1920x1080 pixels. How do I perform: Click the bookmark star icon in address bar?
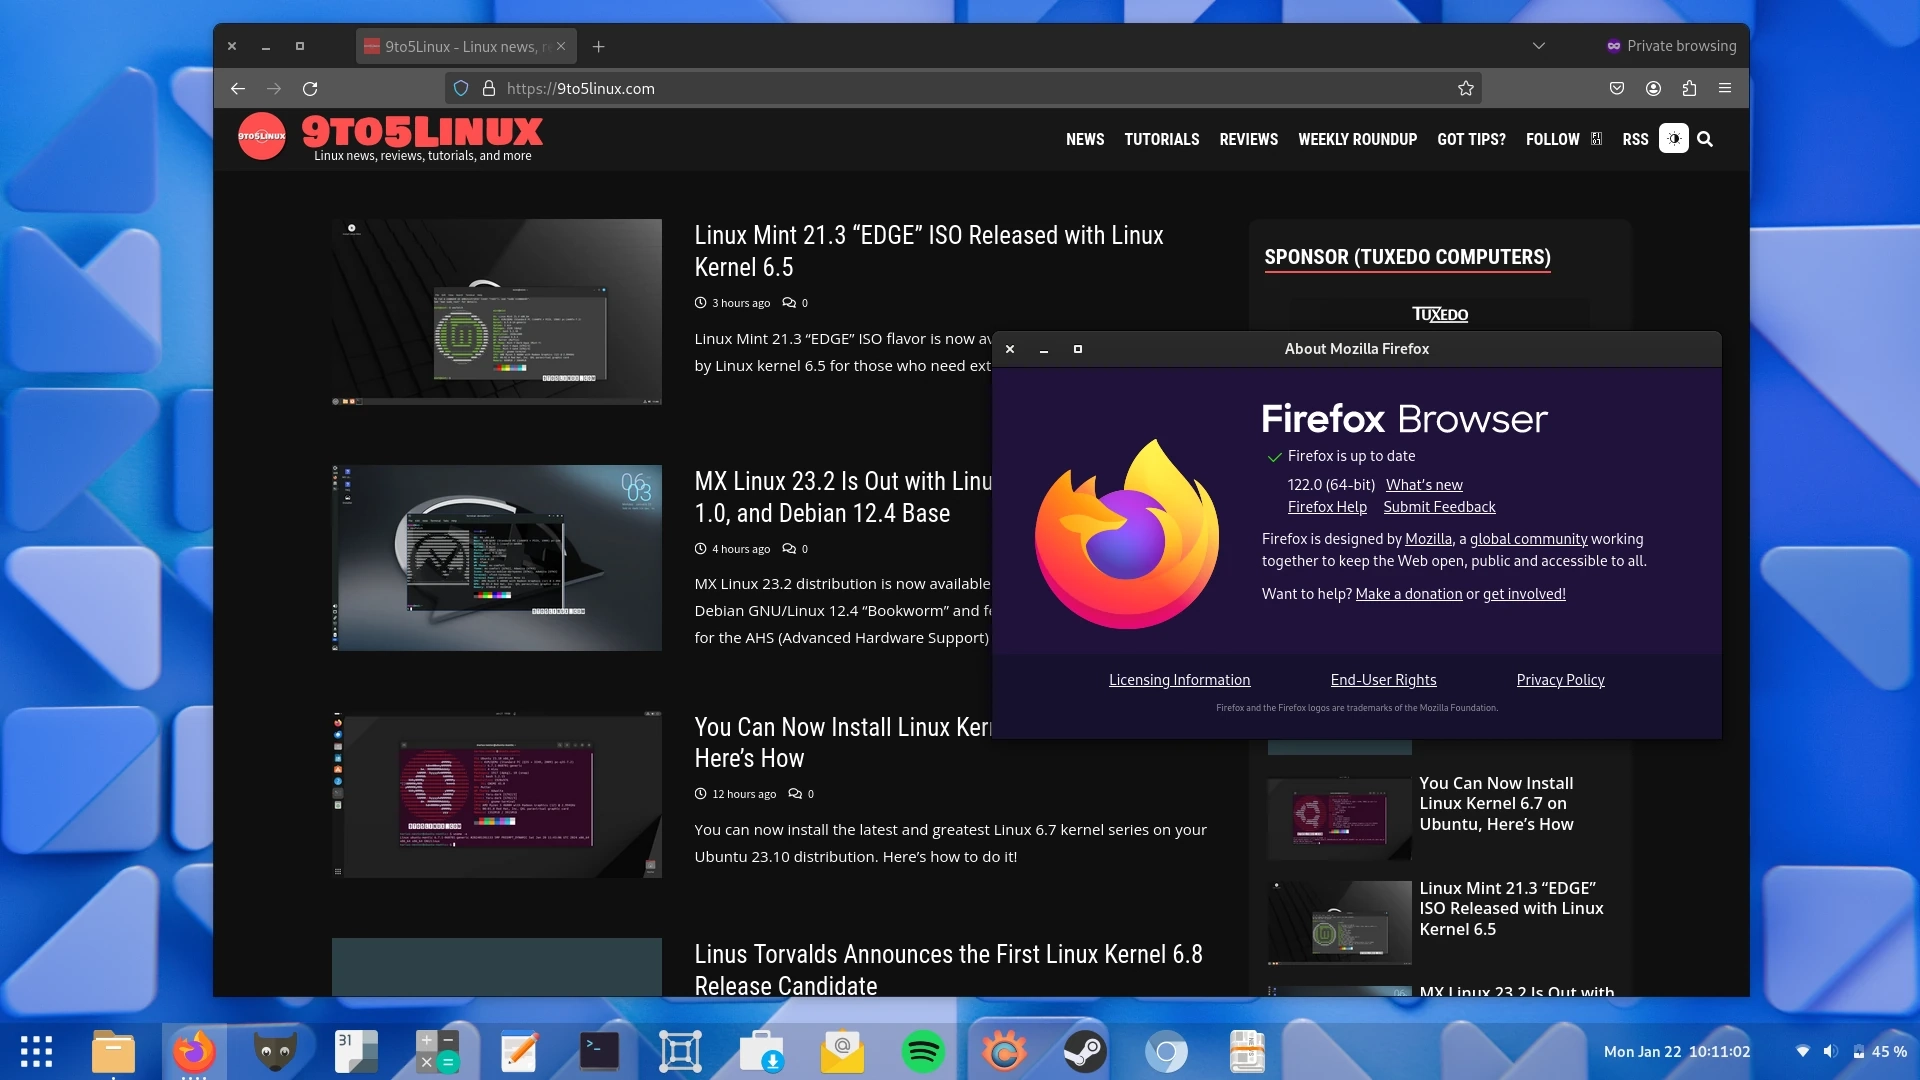(x=1466, y=88)
